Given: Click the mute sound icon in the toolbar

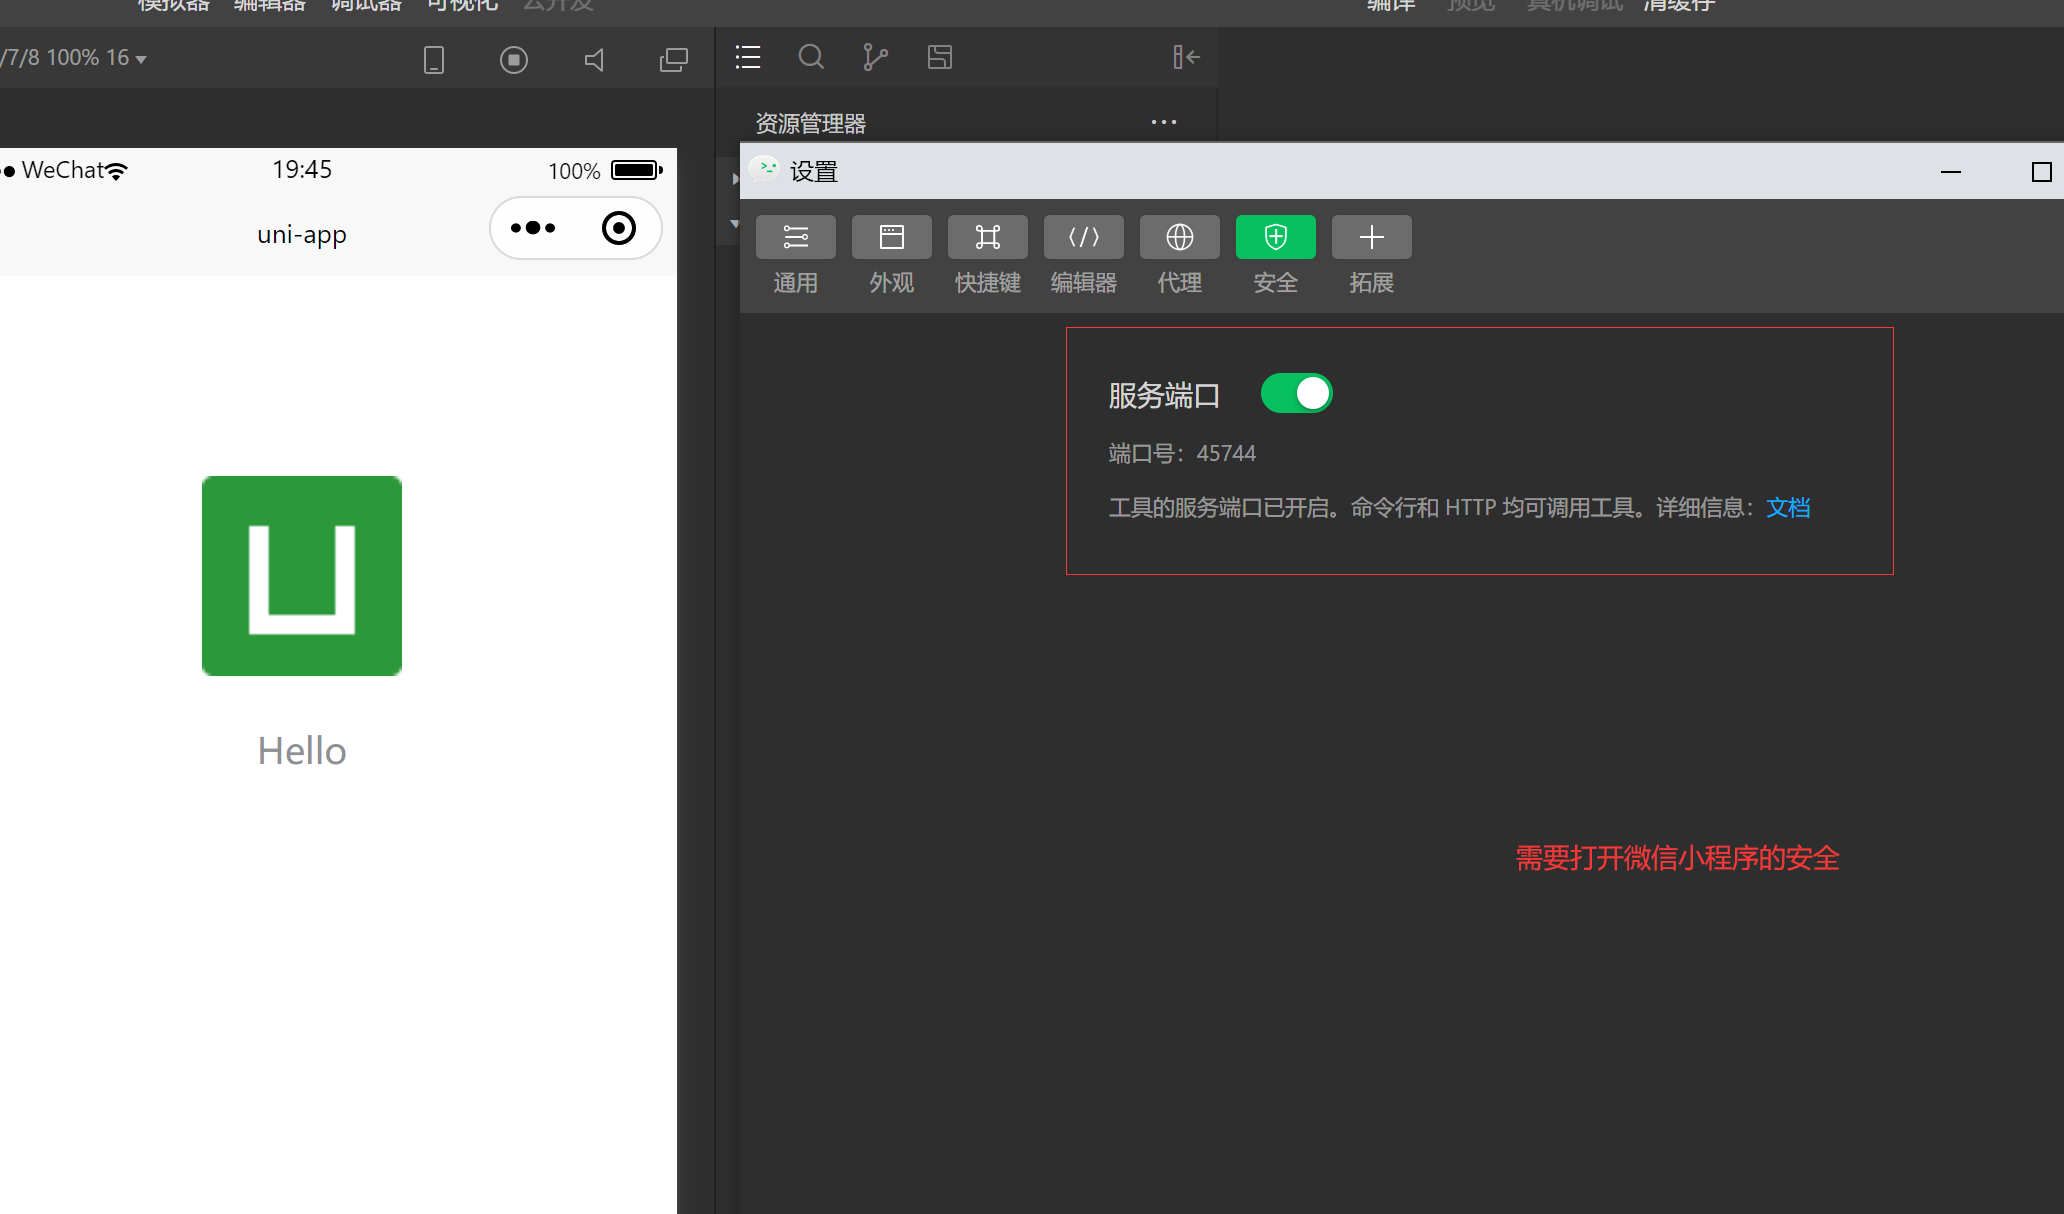Looking at the screenshot, I should [594, 60].
